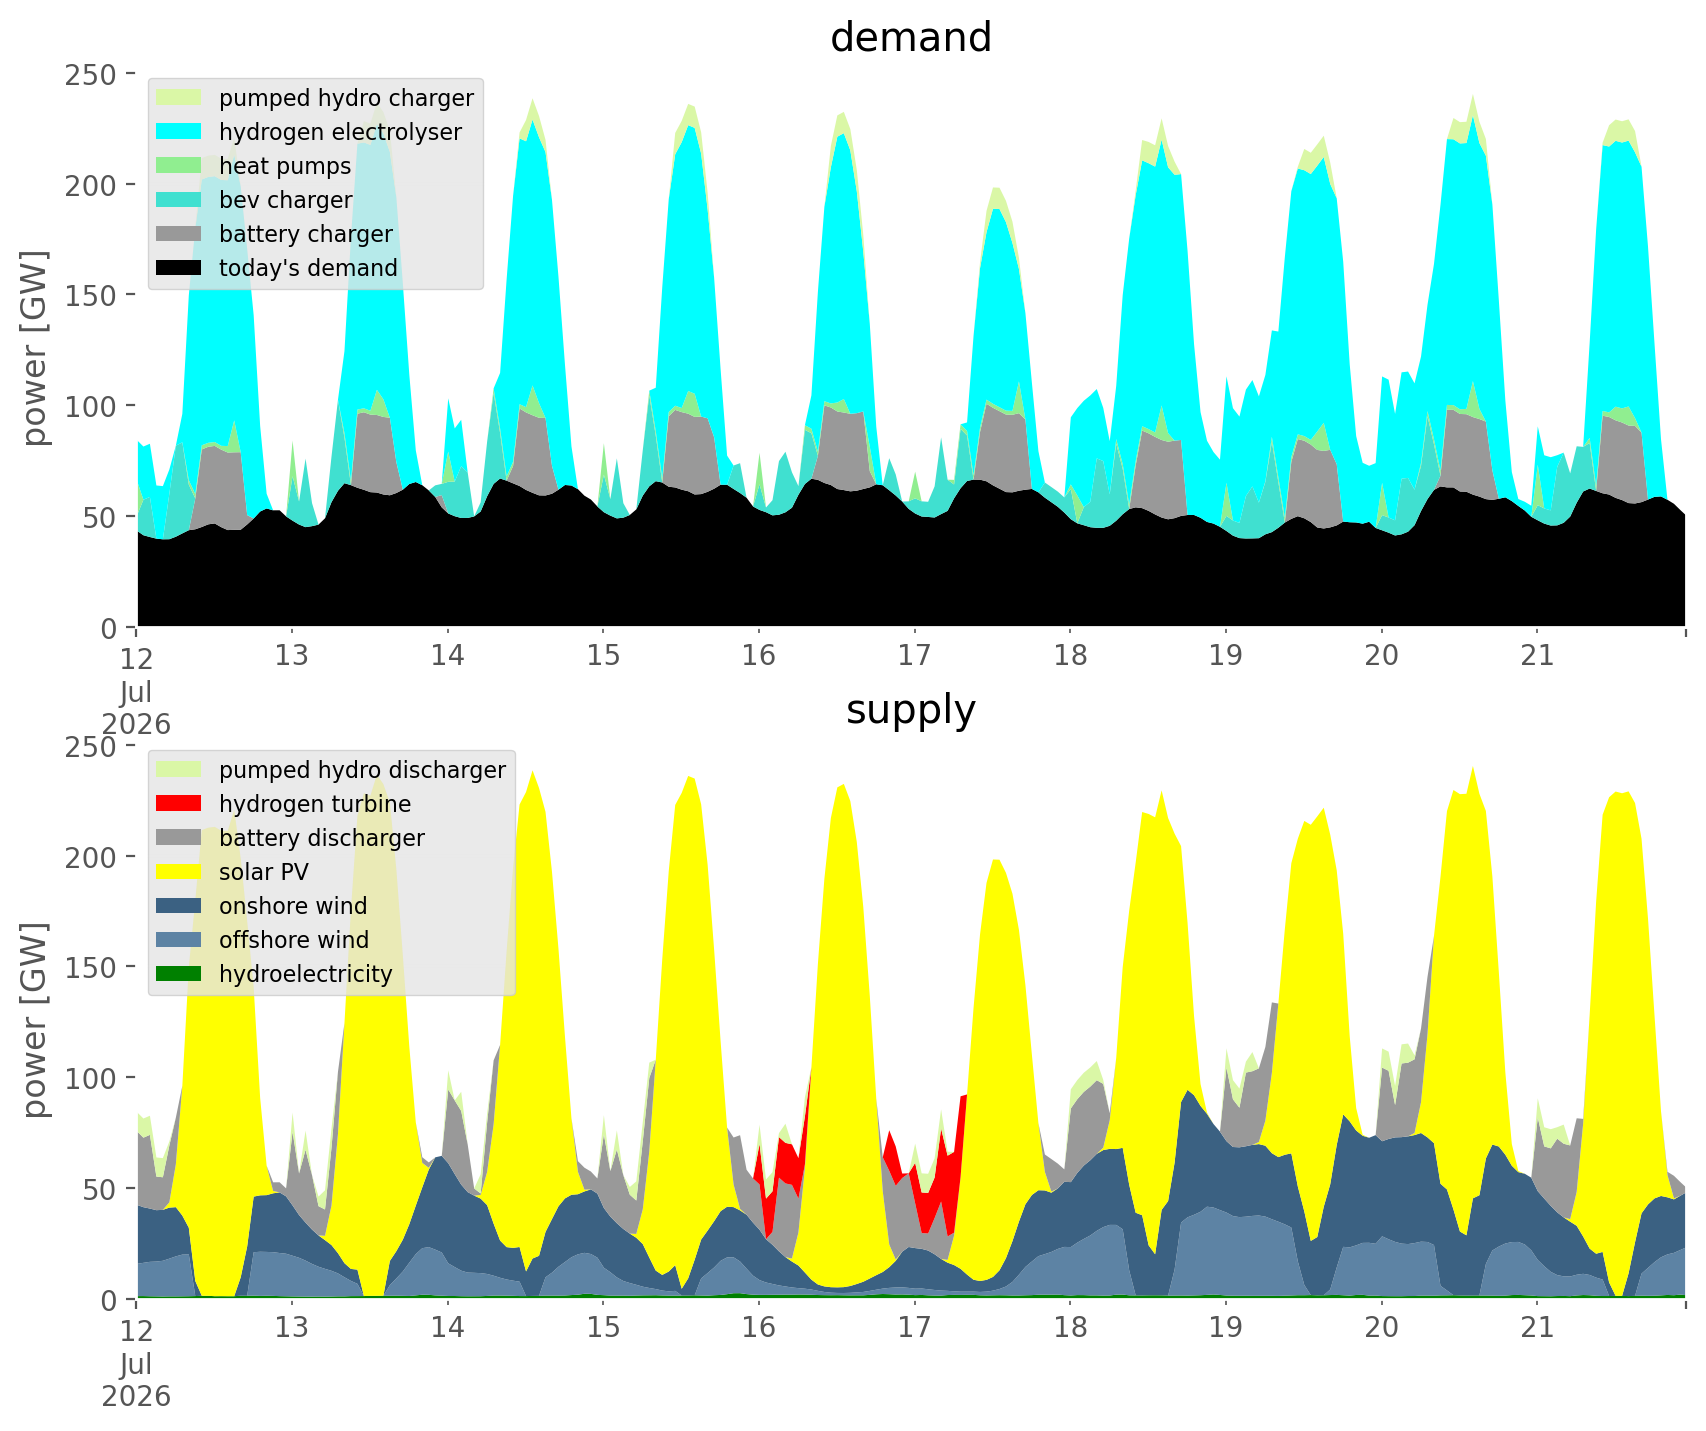Select date tick 21 on supply chart x-axis
Image resolution: width=1706 pixels, height=1431 pixels.
[1537, 1328]
